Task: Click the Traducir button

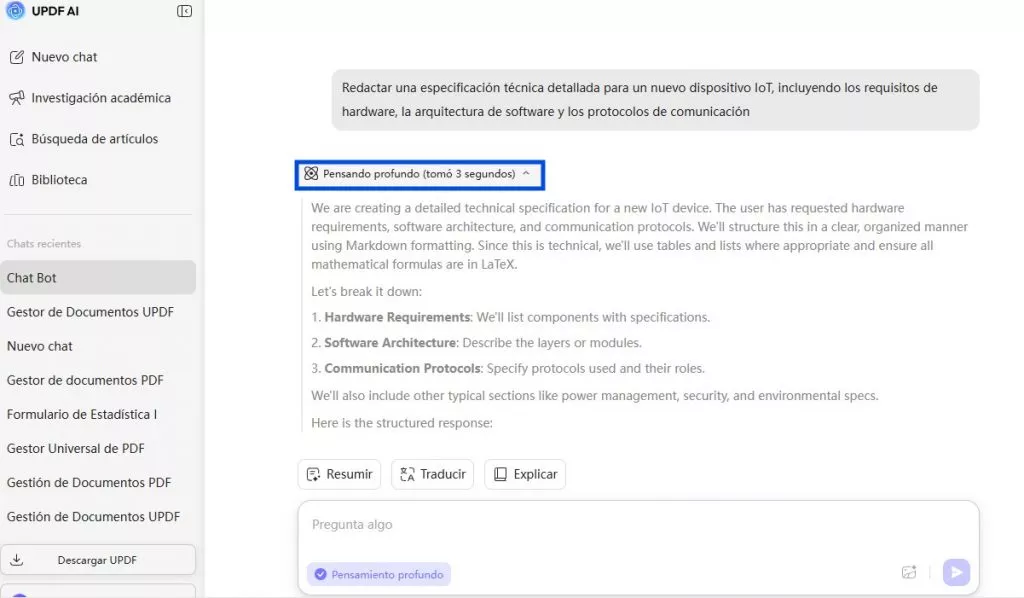Action: coord(432,474)
